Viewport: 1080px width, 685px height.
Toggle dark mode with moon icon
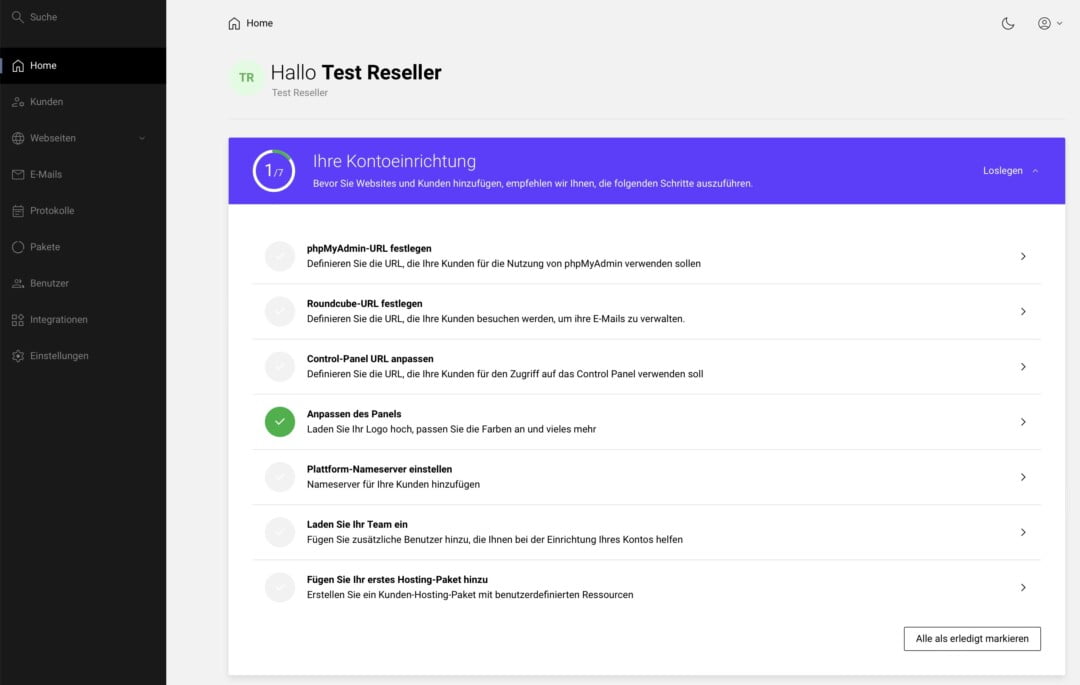1008,23
